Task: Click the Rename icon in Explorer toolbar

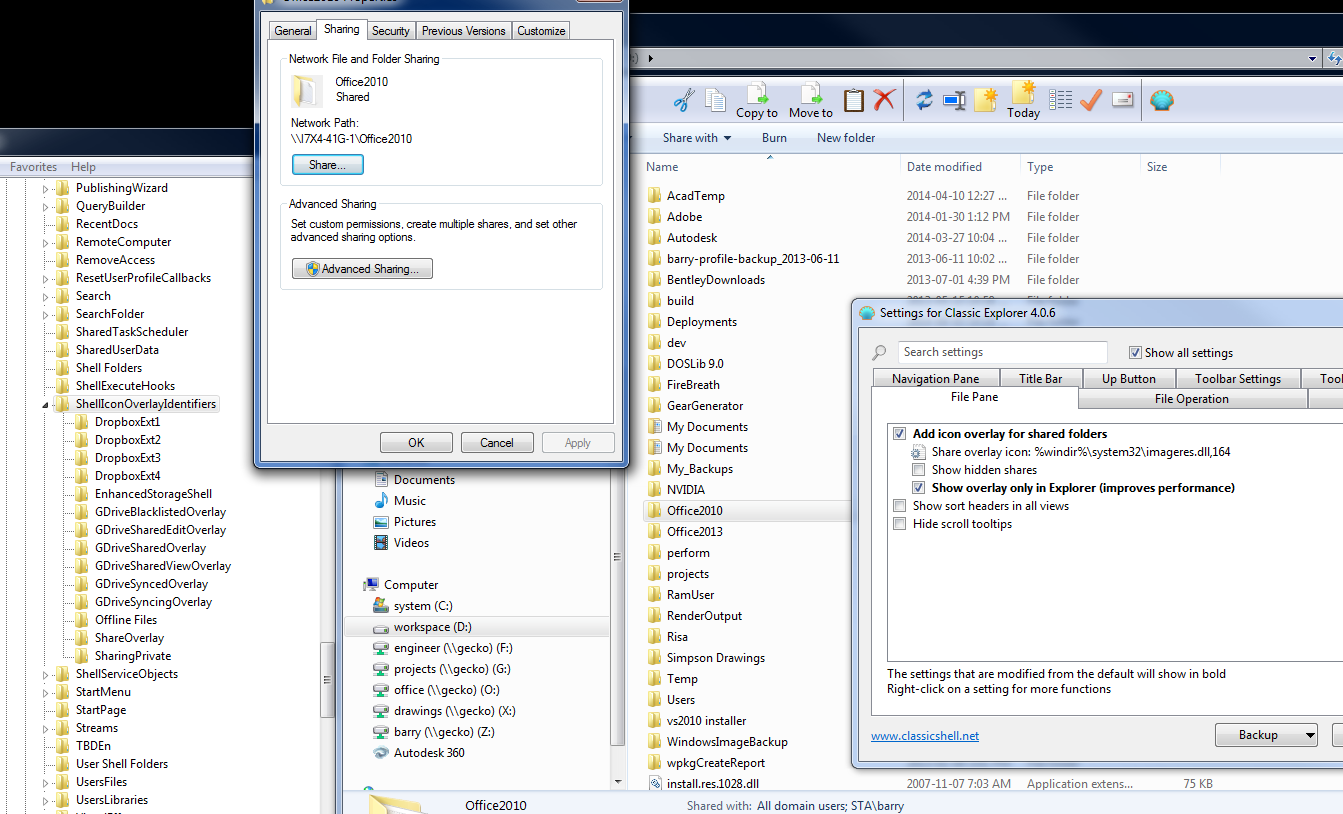Action: (x=954, y=100)
